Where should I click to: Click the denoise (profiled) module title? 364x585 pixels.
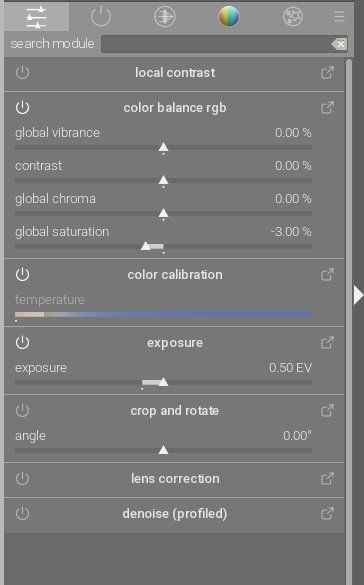coord(175,514)
